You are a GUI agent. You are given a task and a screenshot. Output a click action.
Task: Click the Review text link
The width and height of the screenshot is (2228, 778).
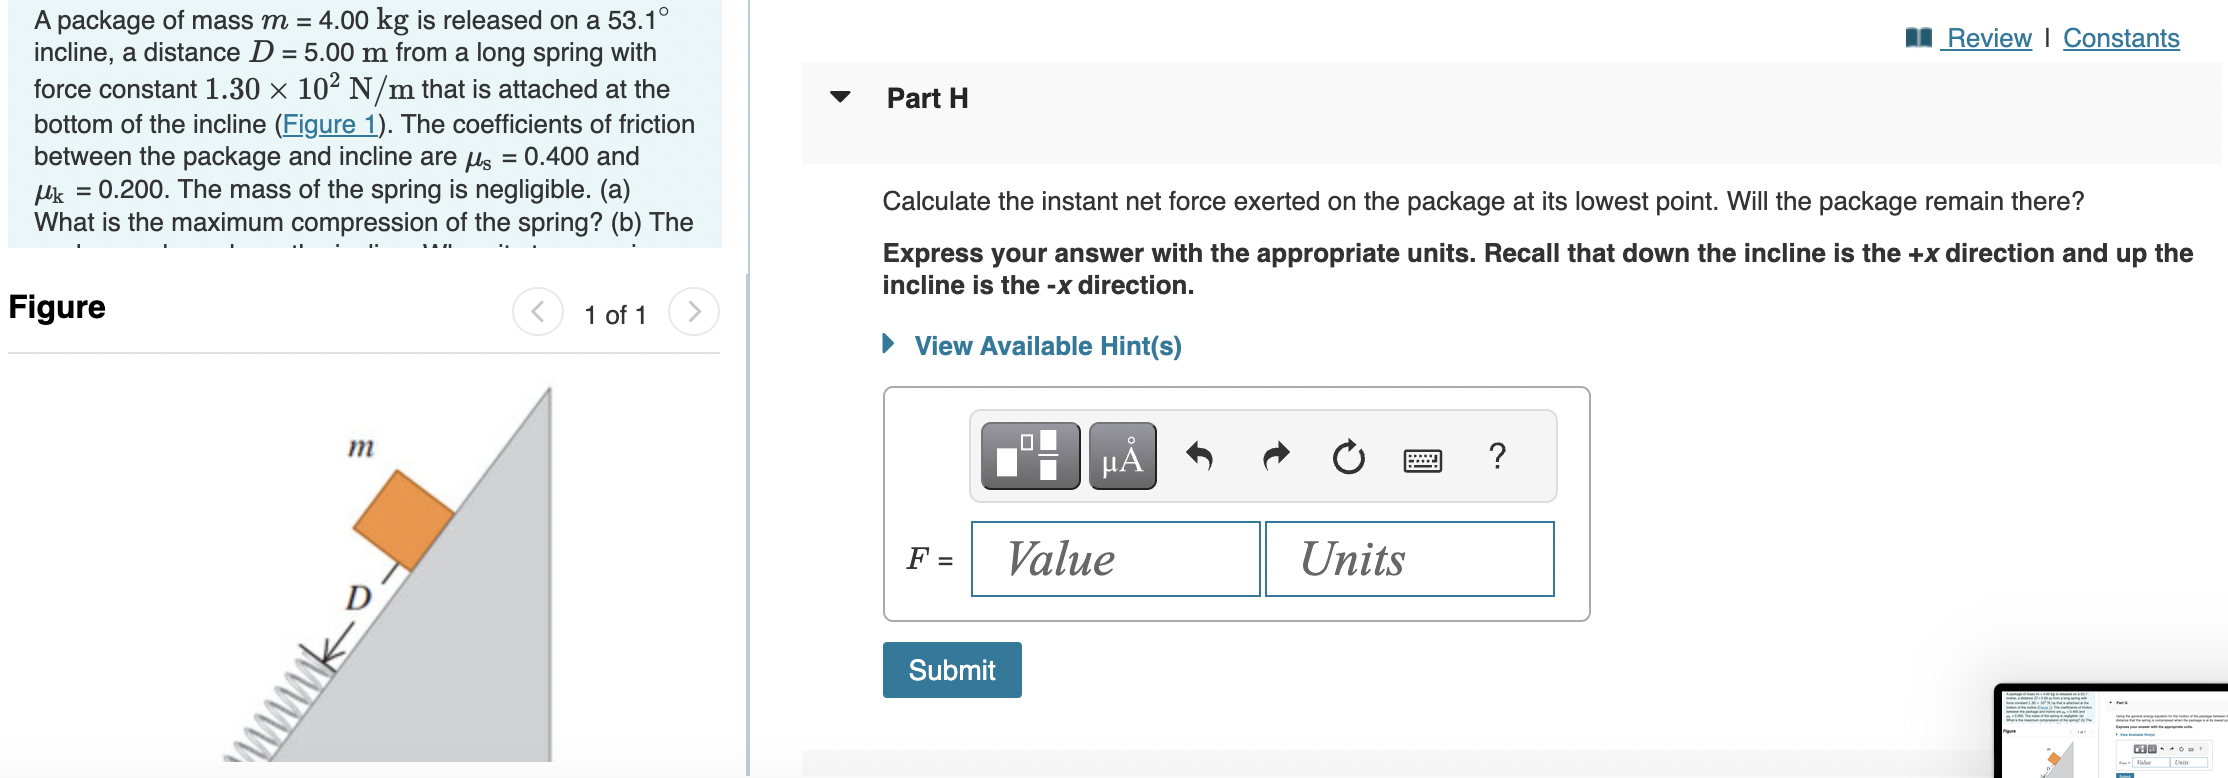(x=1986, y=38)
